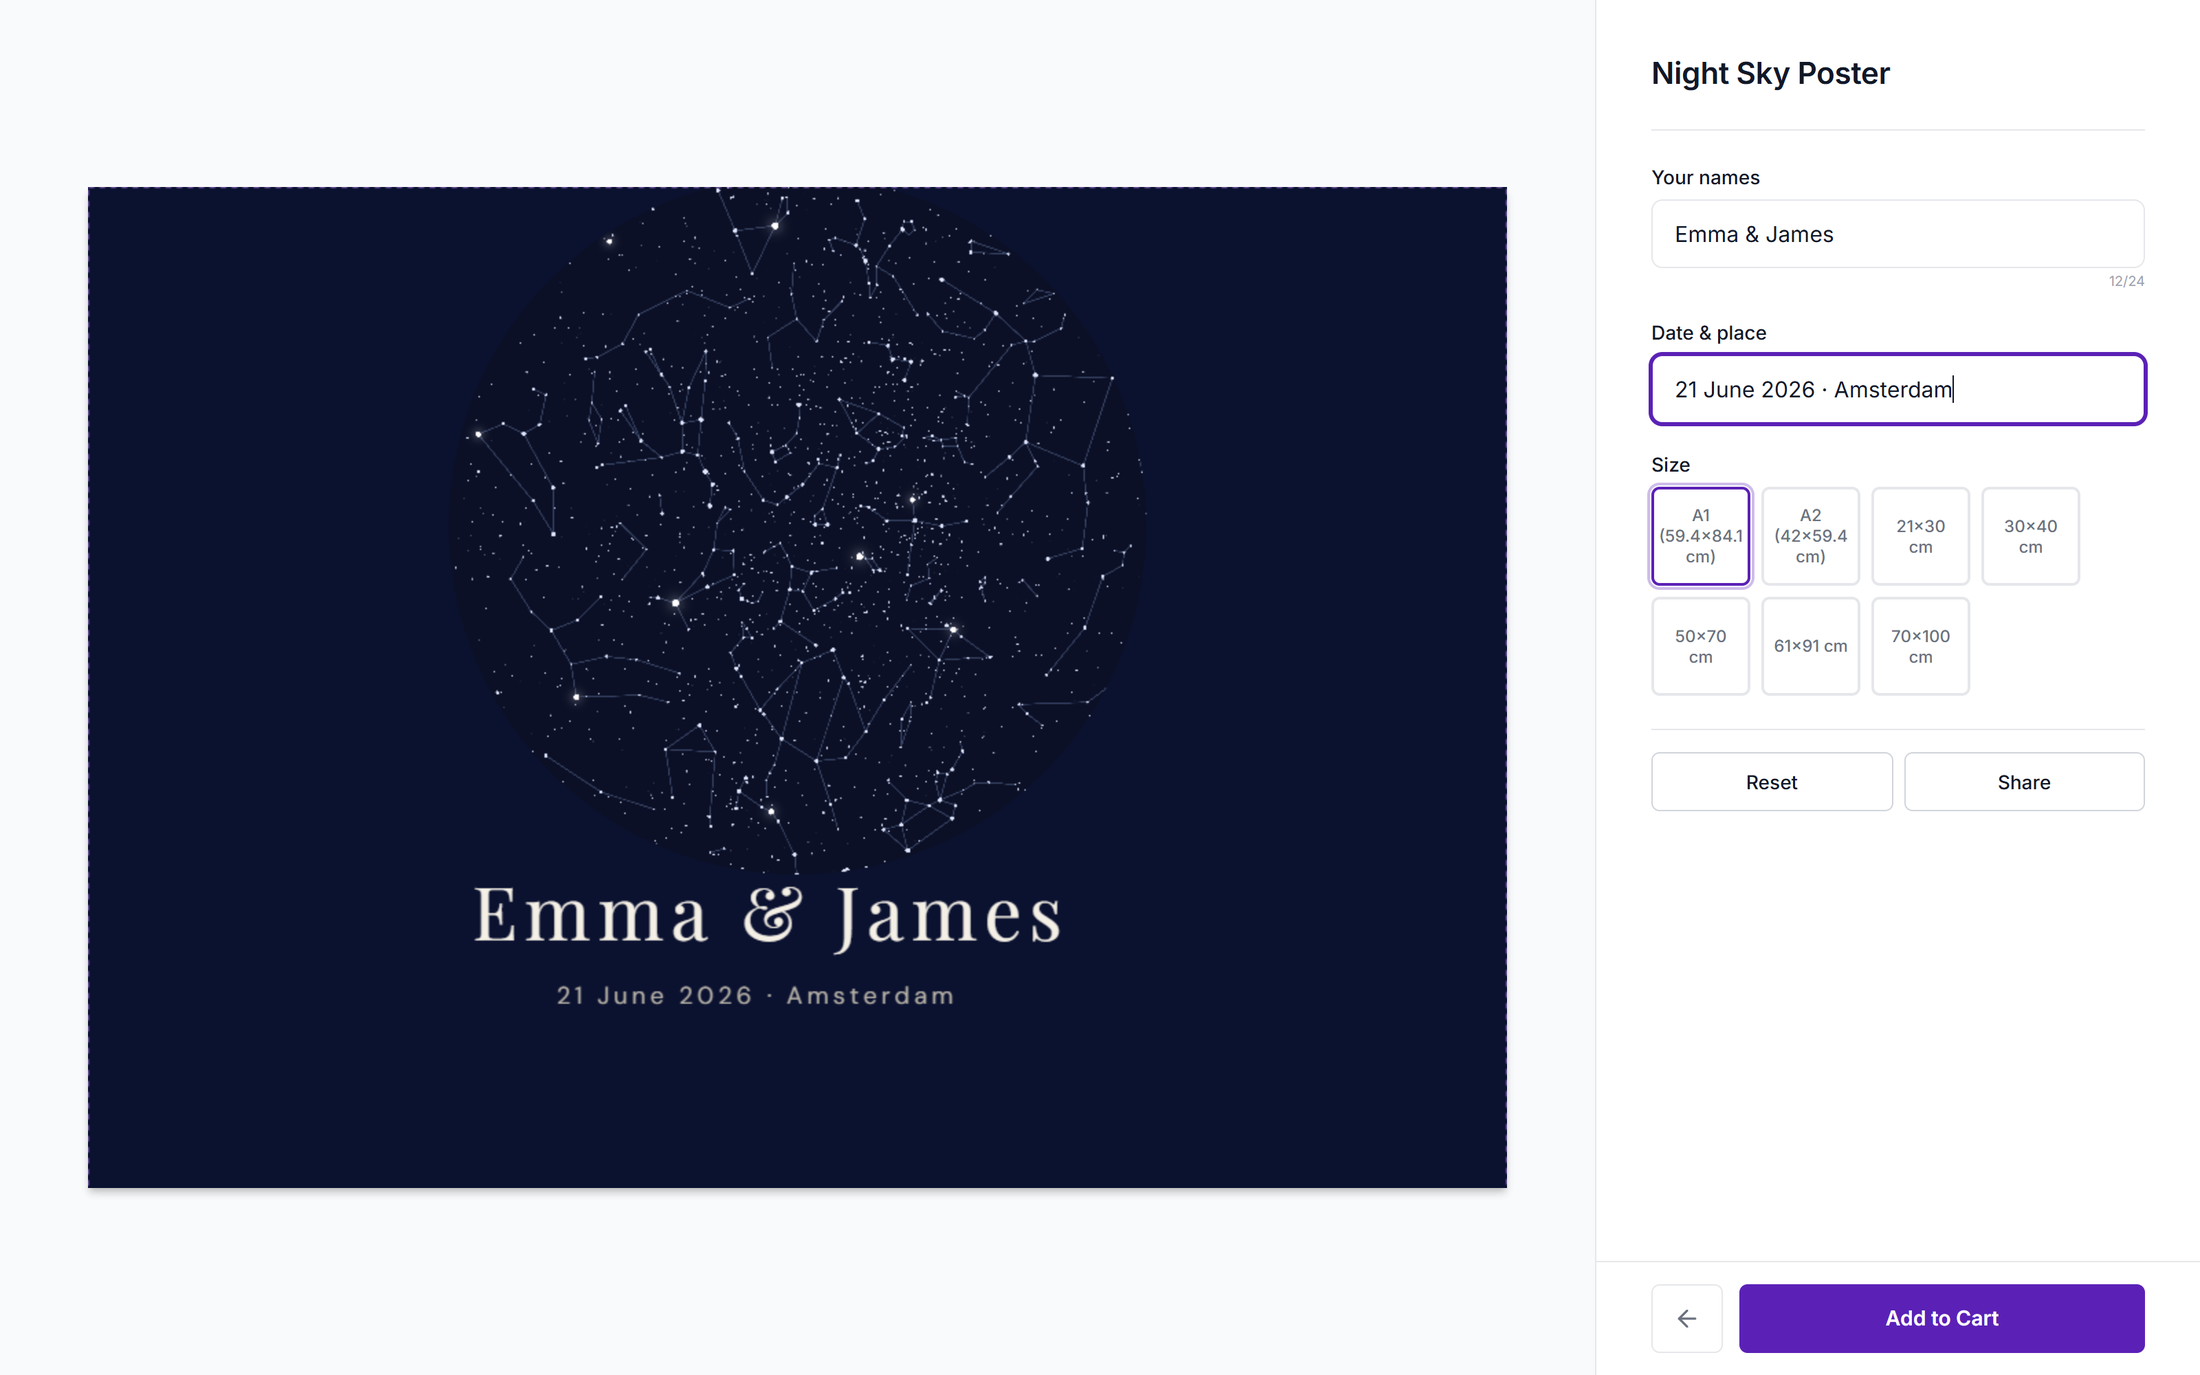This screenshot has height=1375, width=2200.
Task: Choose the 30×40 cm size option
Action: pos(2030,536)
